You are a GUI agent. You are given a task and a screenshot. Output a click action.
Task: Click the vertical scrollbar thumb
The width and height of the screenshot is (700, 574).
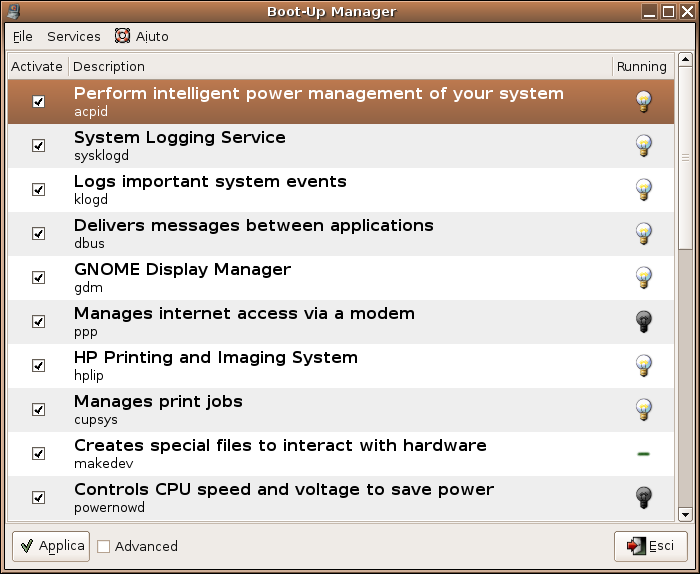click(685, 158)
